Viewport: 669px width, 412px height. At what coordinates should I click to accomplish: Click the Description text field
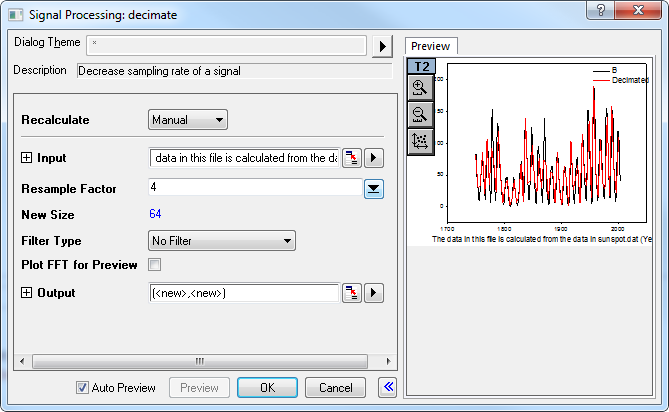coord(234,71)
